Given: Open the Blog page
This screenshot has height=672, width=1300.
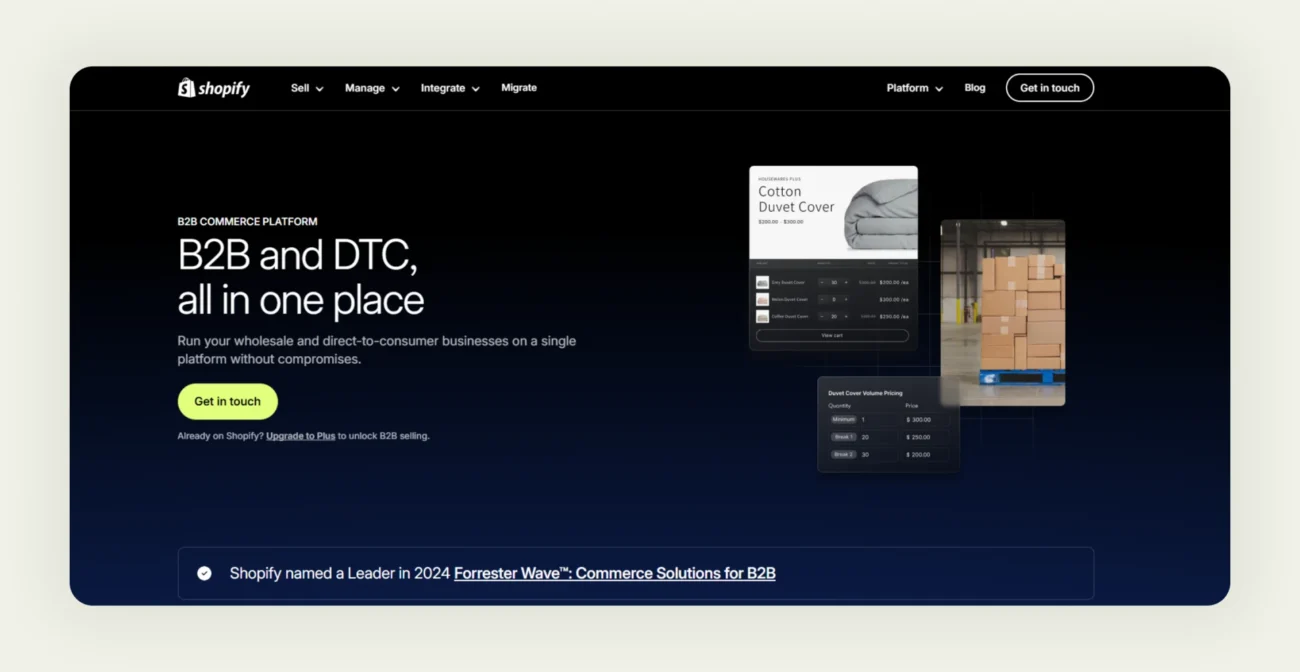Looking at the screenshot, I should click(x=974, y=88).
